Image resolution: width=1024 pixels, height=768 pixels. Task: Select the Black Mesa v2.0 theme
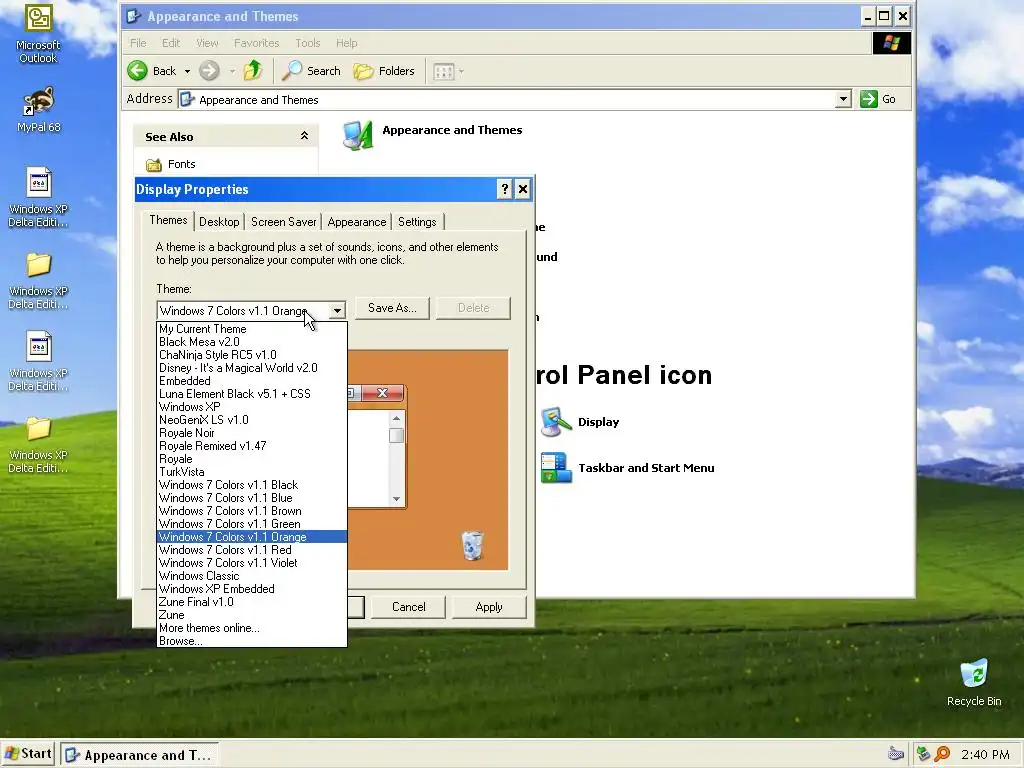pos(252,342)
